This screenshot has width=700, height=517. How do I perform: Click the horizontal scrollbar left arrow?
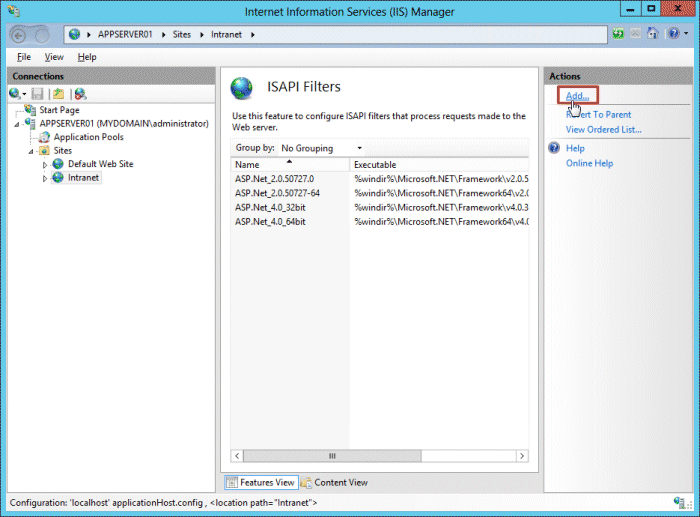point(237,456)
